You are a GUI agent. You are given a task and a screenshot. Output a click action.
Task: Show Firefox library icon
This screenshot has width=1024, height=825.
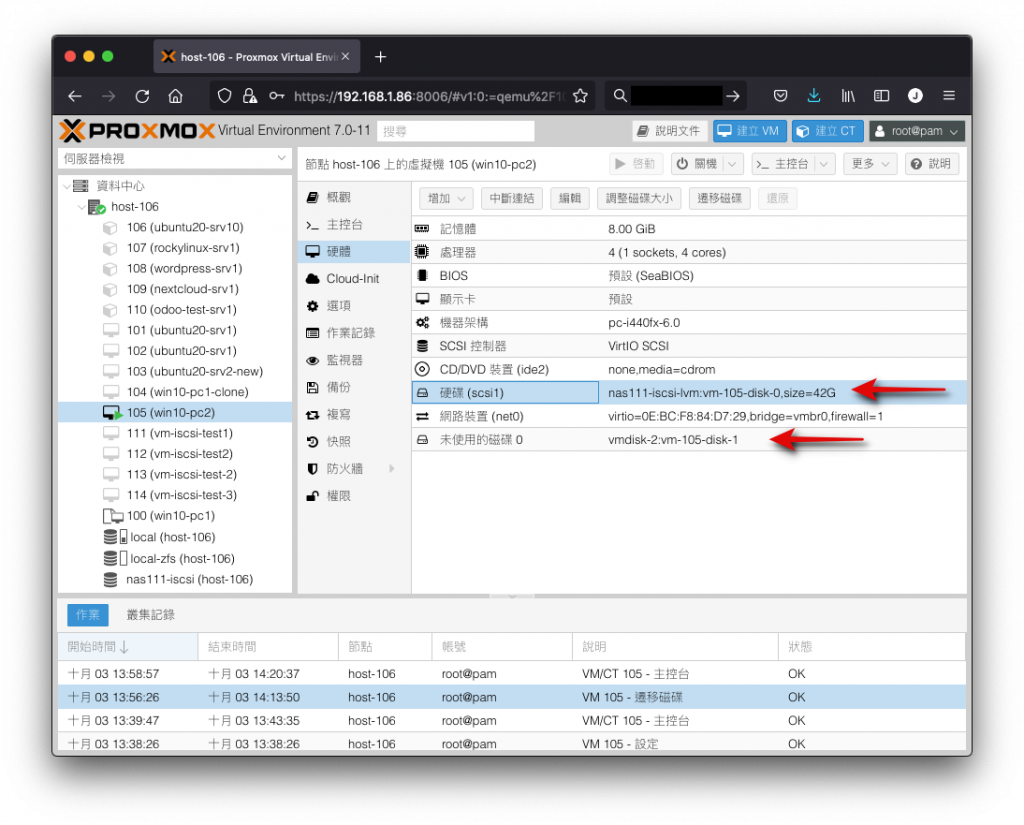[848, 96]
